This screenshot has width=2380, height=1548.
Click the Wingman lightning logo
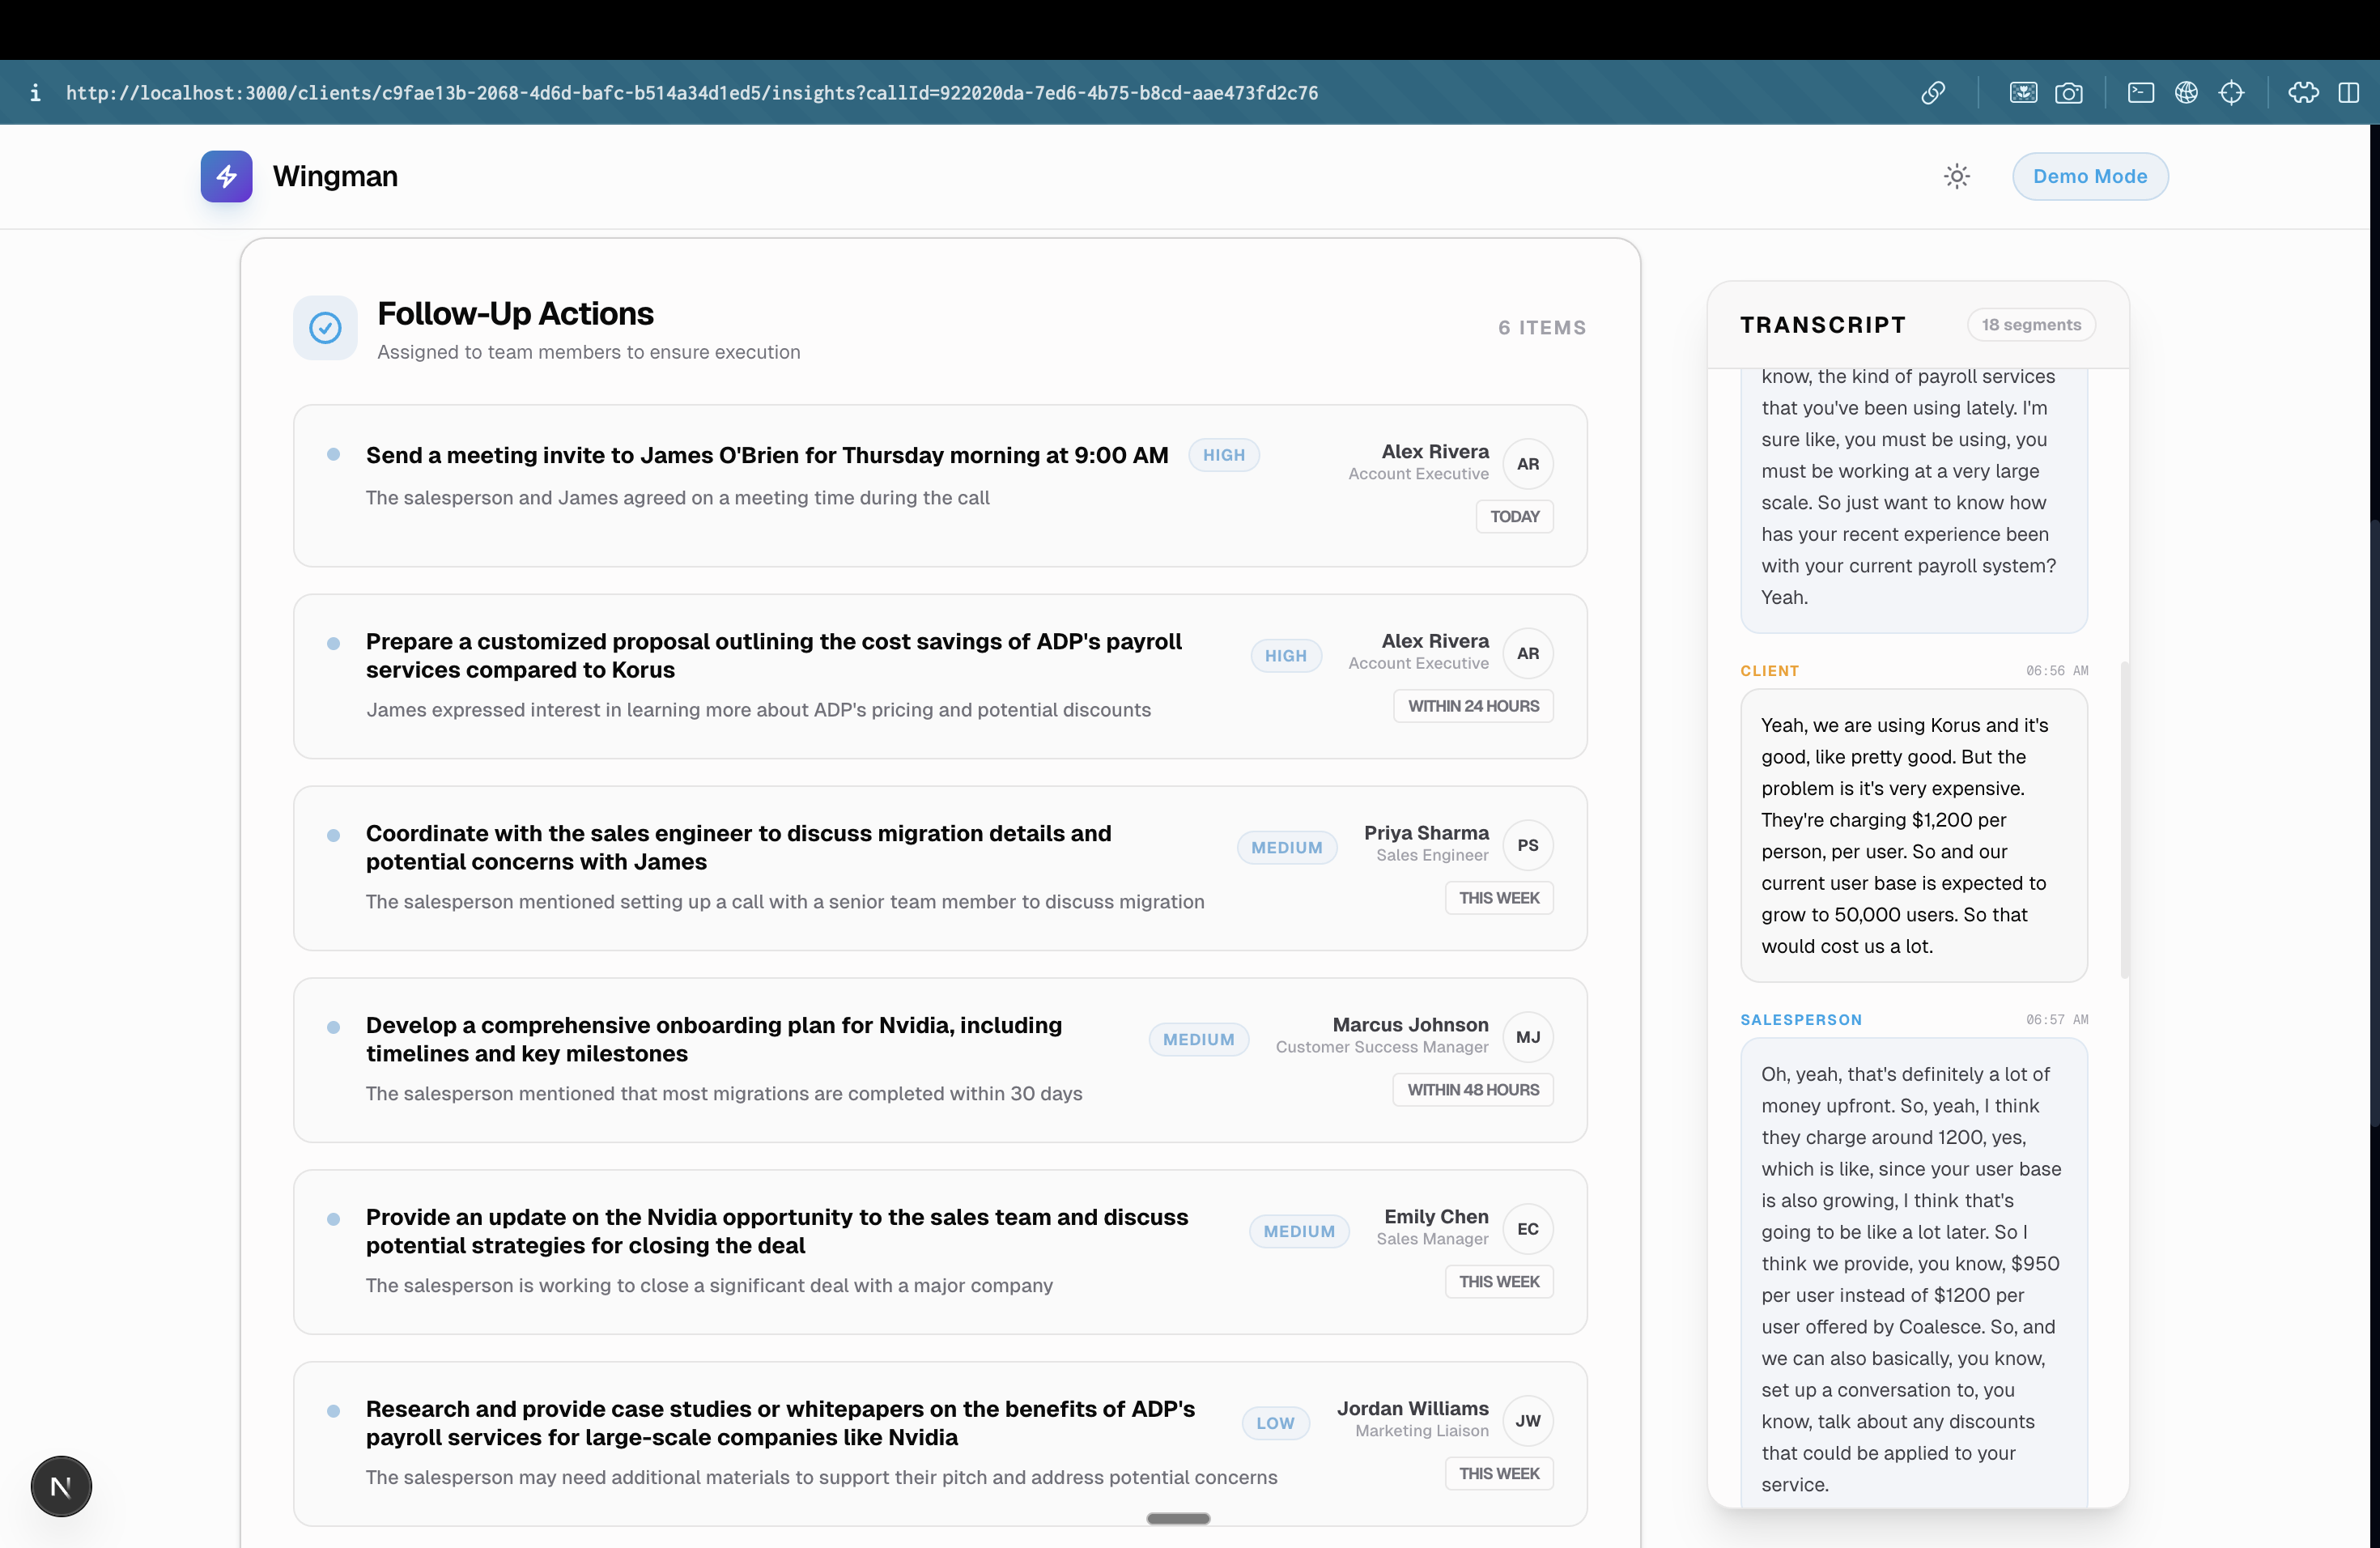pyautogui.click(x=226, y=176)
